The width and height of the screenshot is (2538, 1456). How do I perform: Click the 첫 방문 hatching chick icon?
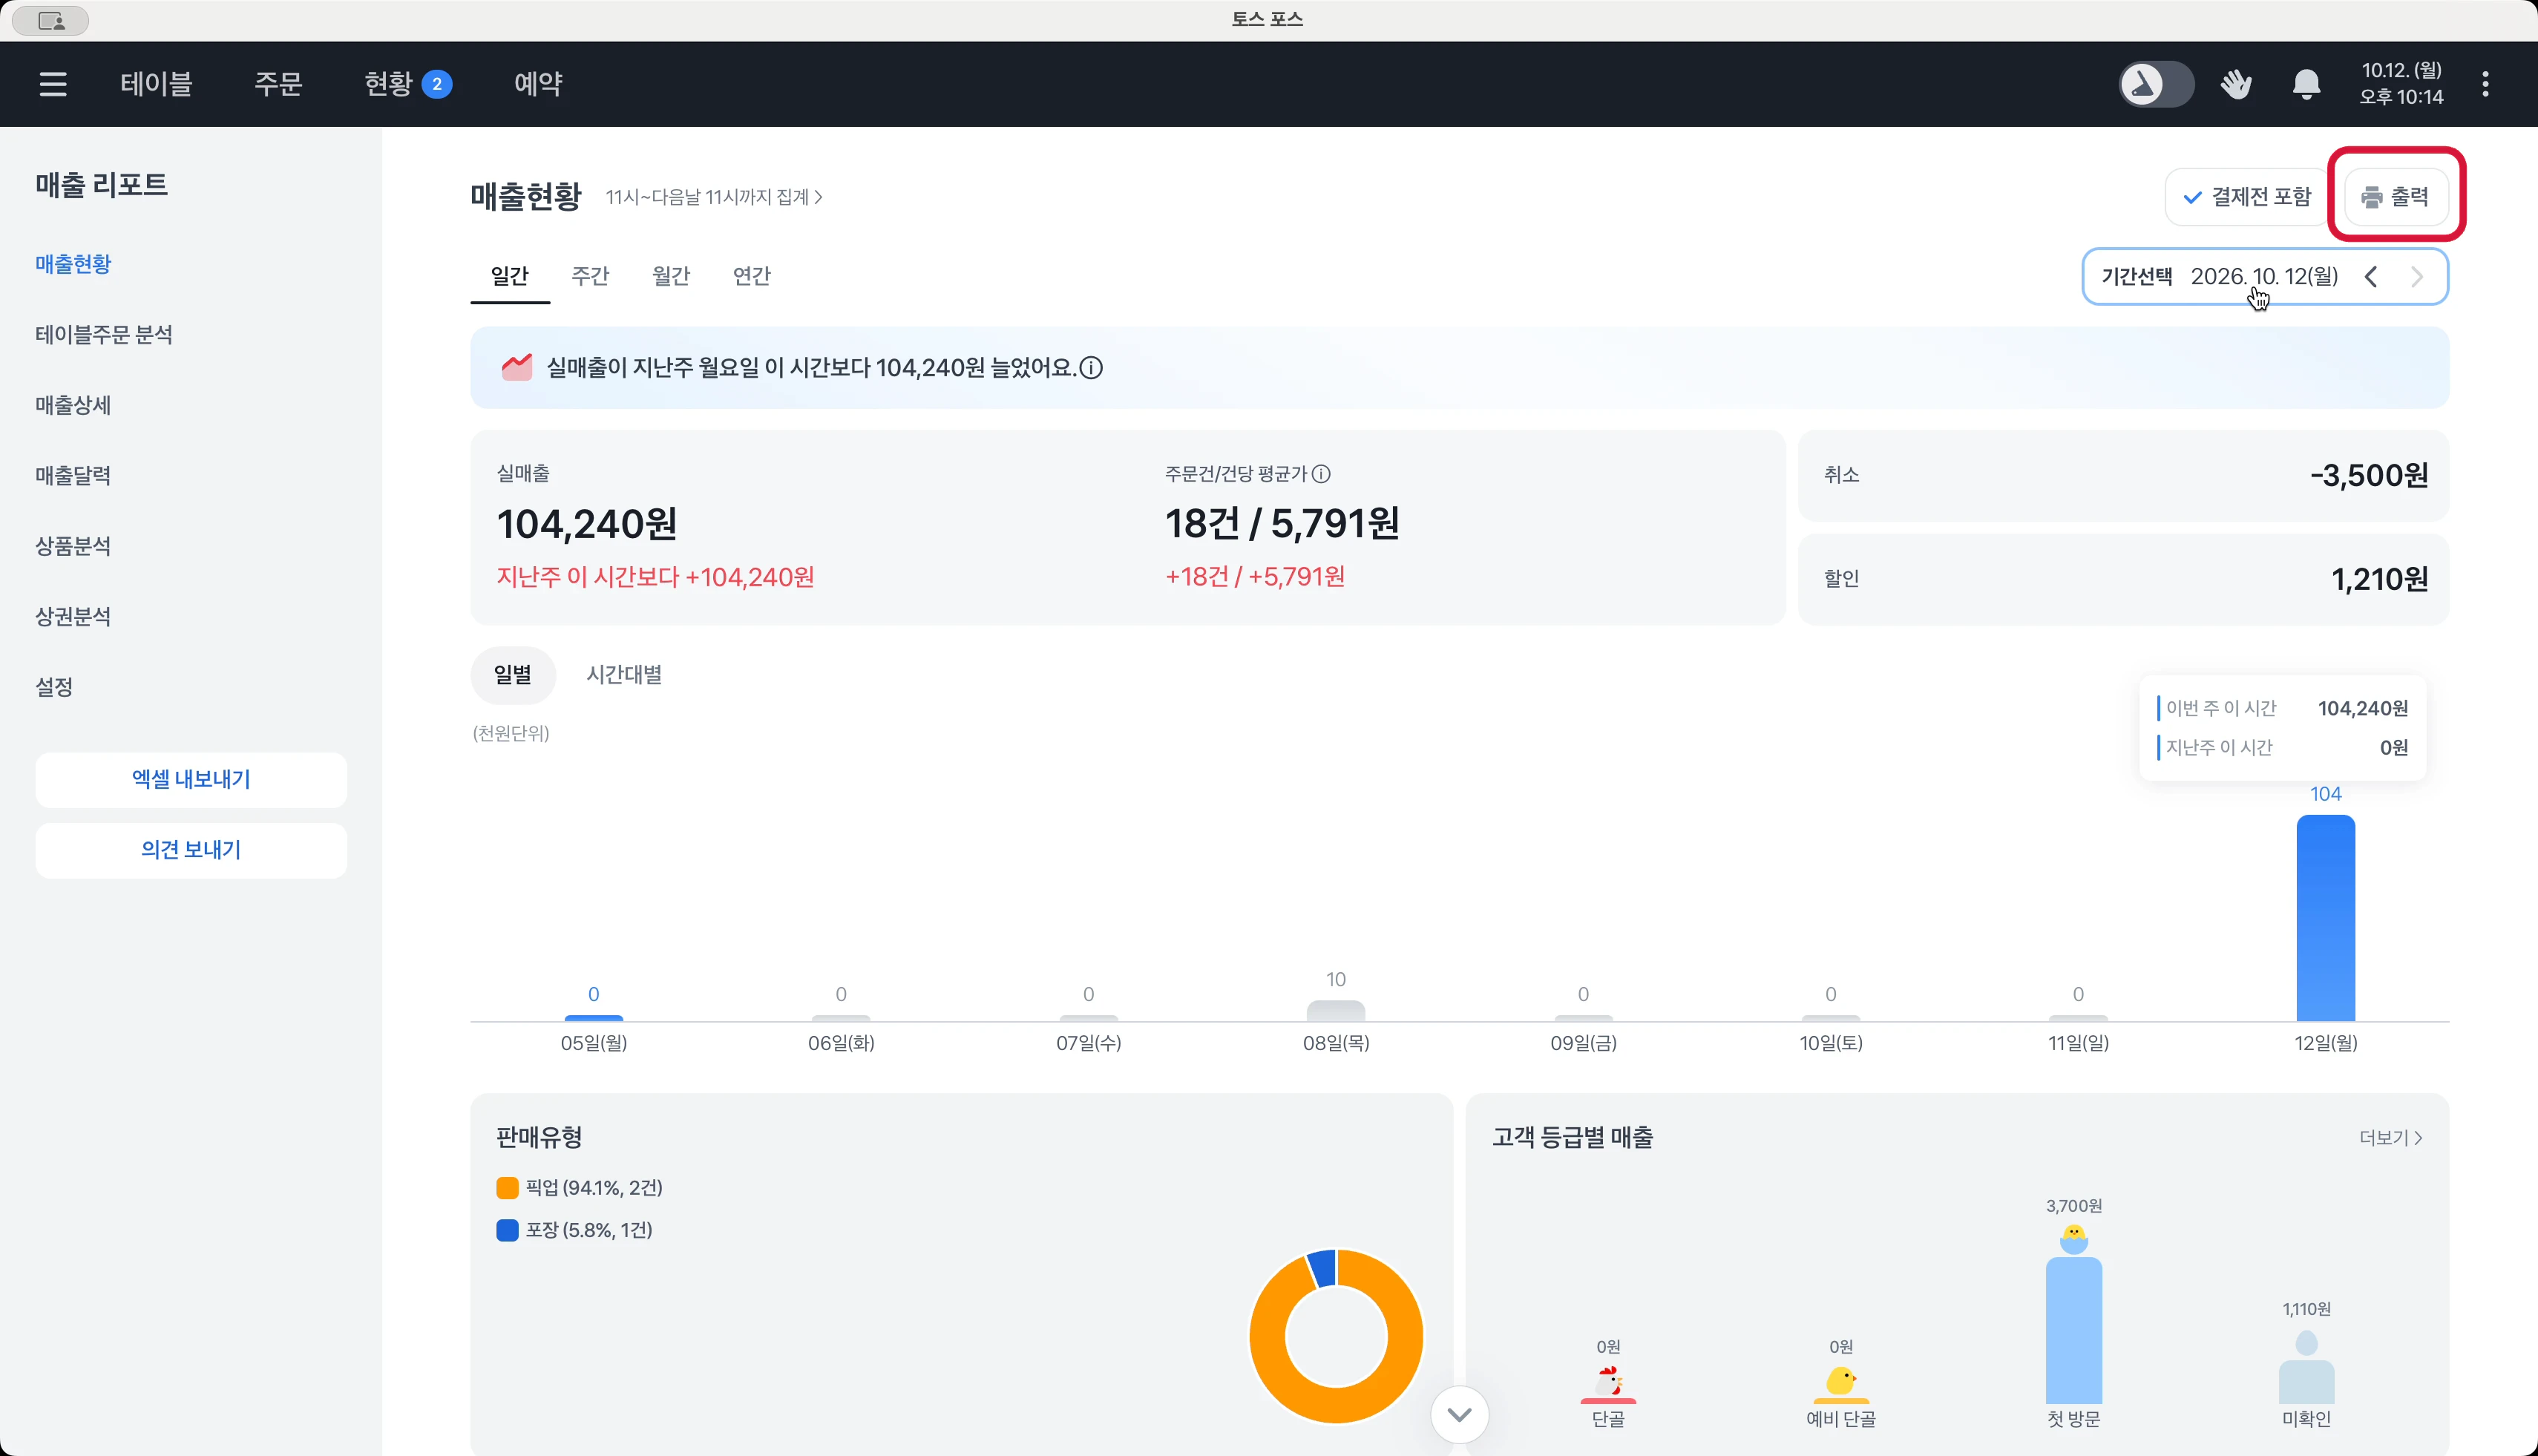(2073, 1239)
